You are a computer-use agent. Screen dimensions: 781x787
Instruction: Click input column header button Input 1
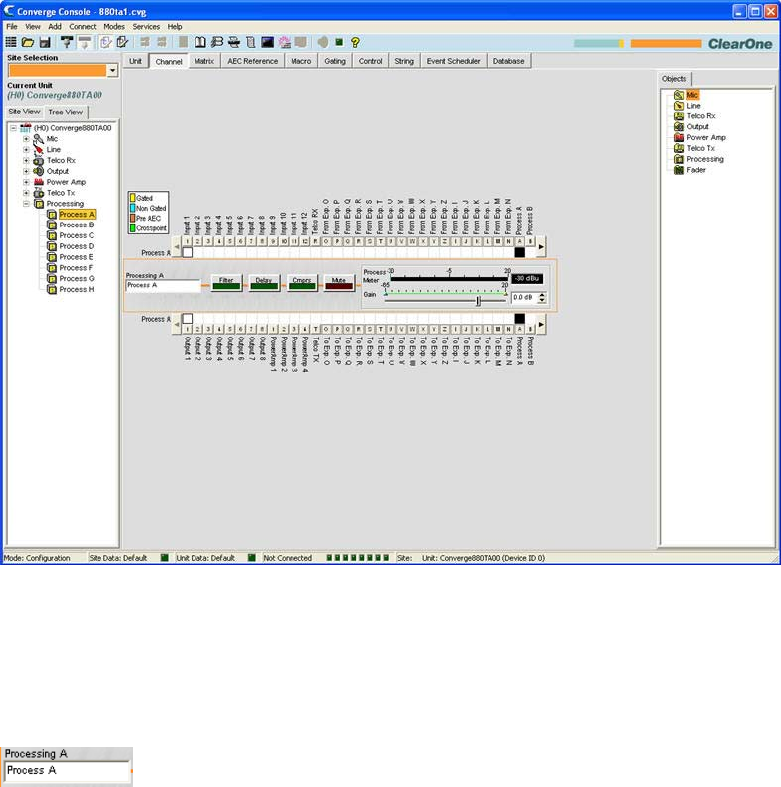coord(187,241)
